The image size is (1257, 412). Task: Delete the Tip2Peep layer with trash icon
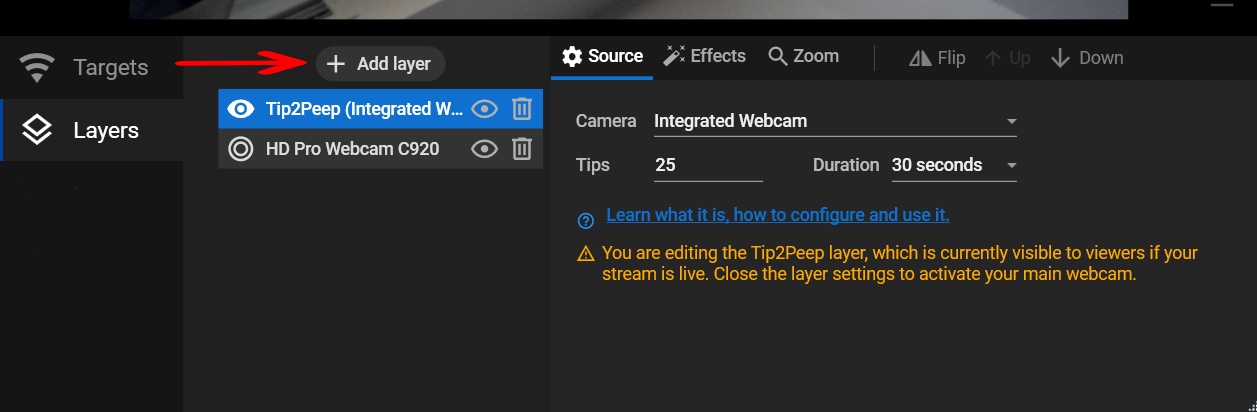point(522,109)
